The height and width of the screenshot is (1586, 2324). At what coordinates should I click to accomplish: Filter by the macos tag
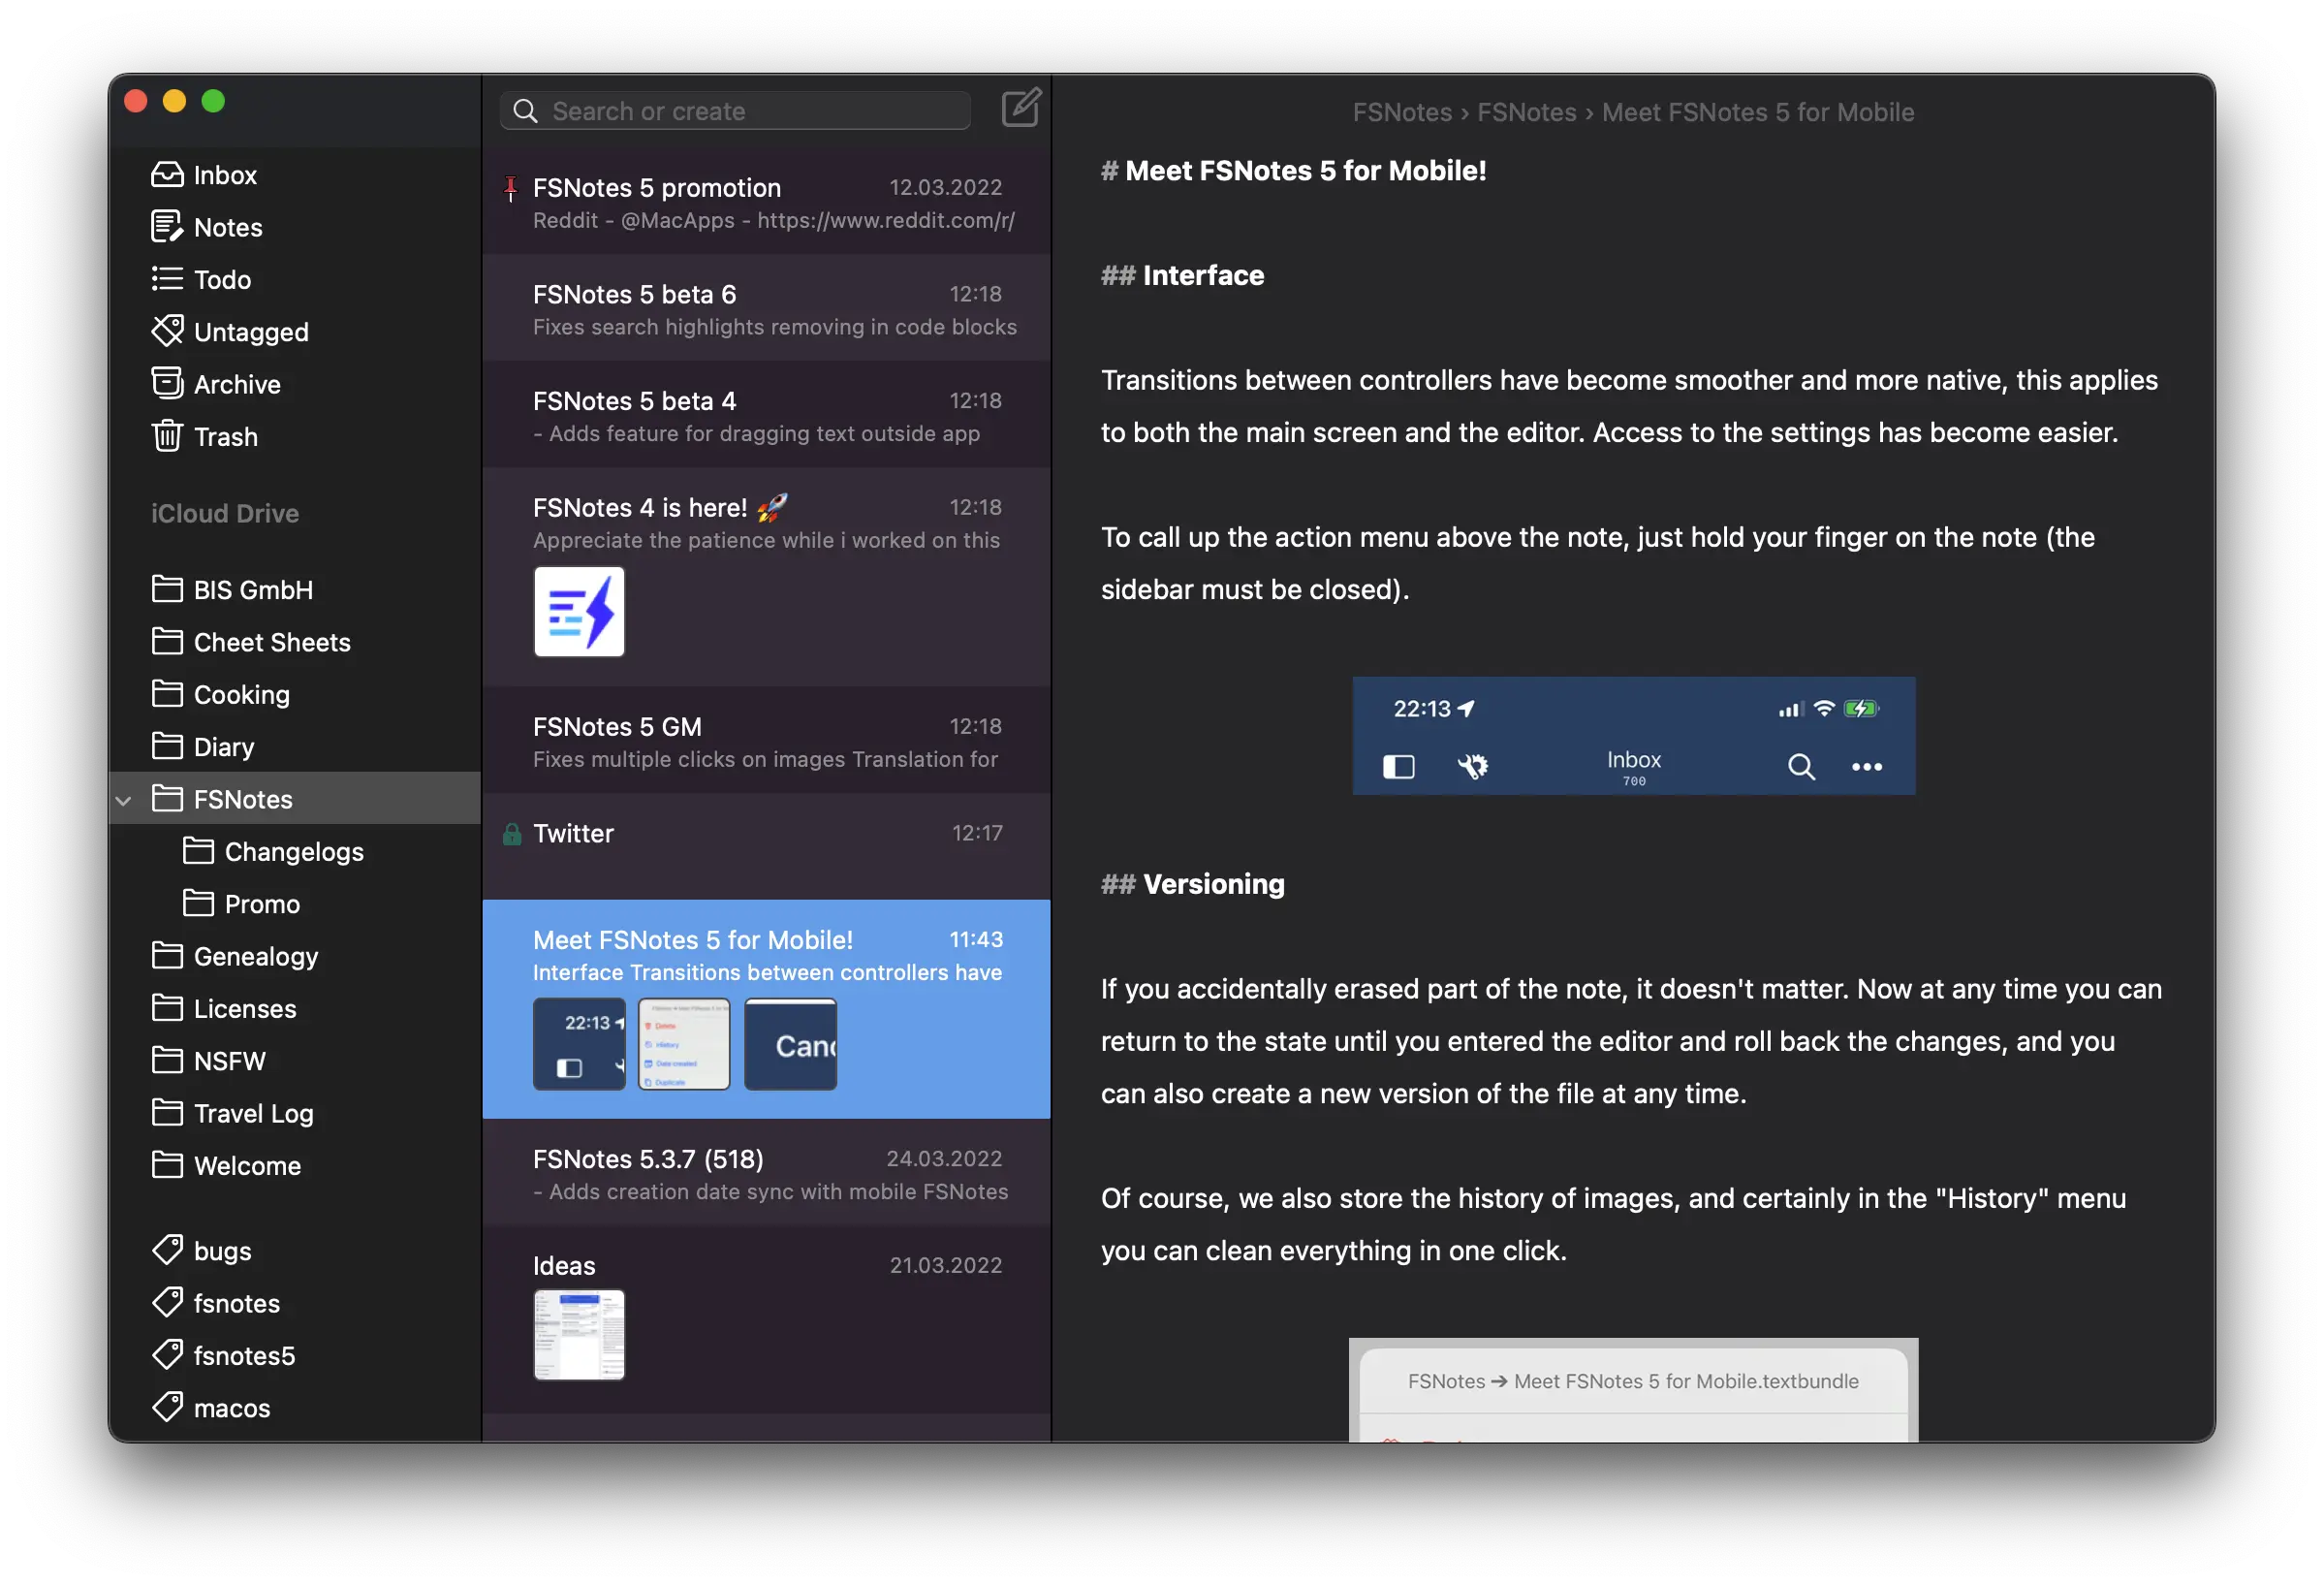(x=295, y=1408)
